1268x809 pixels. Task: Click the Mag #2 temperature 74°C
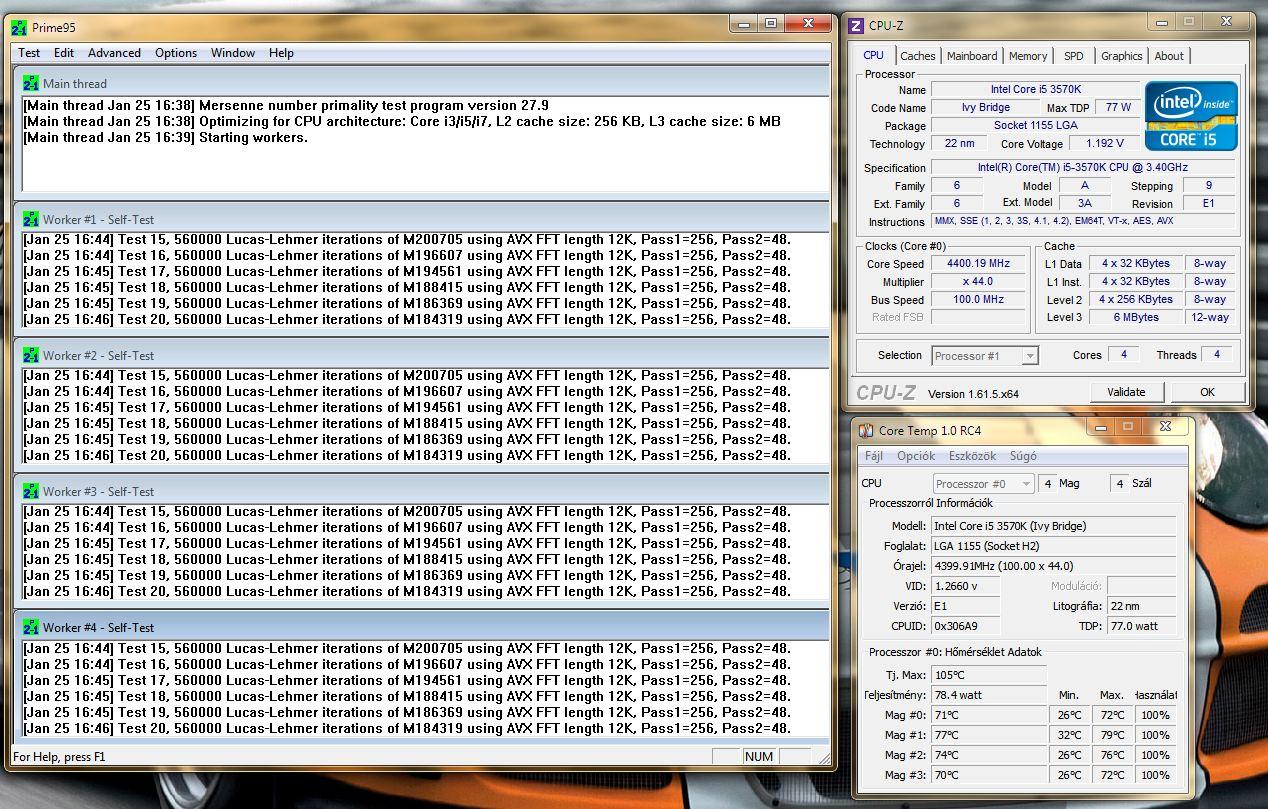989,756
